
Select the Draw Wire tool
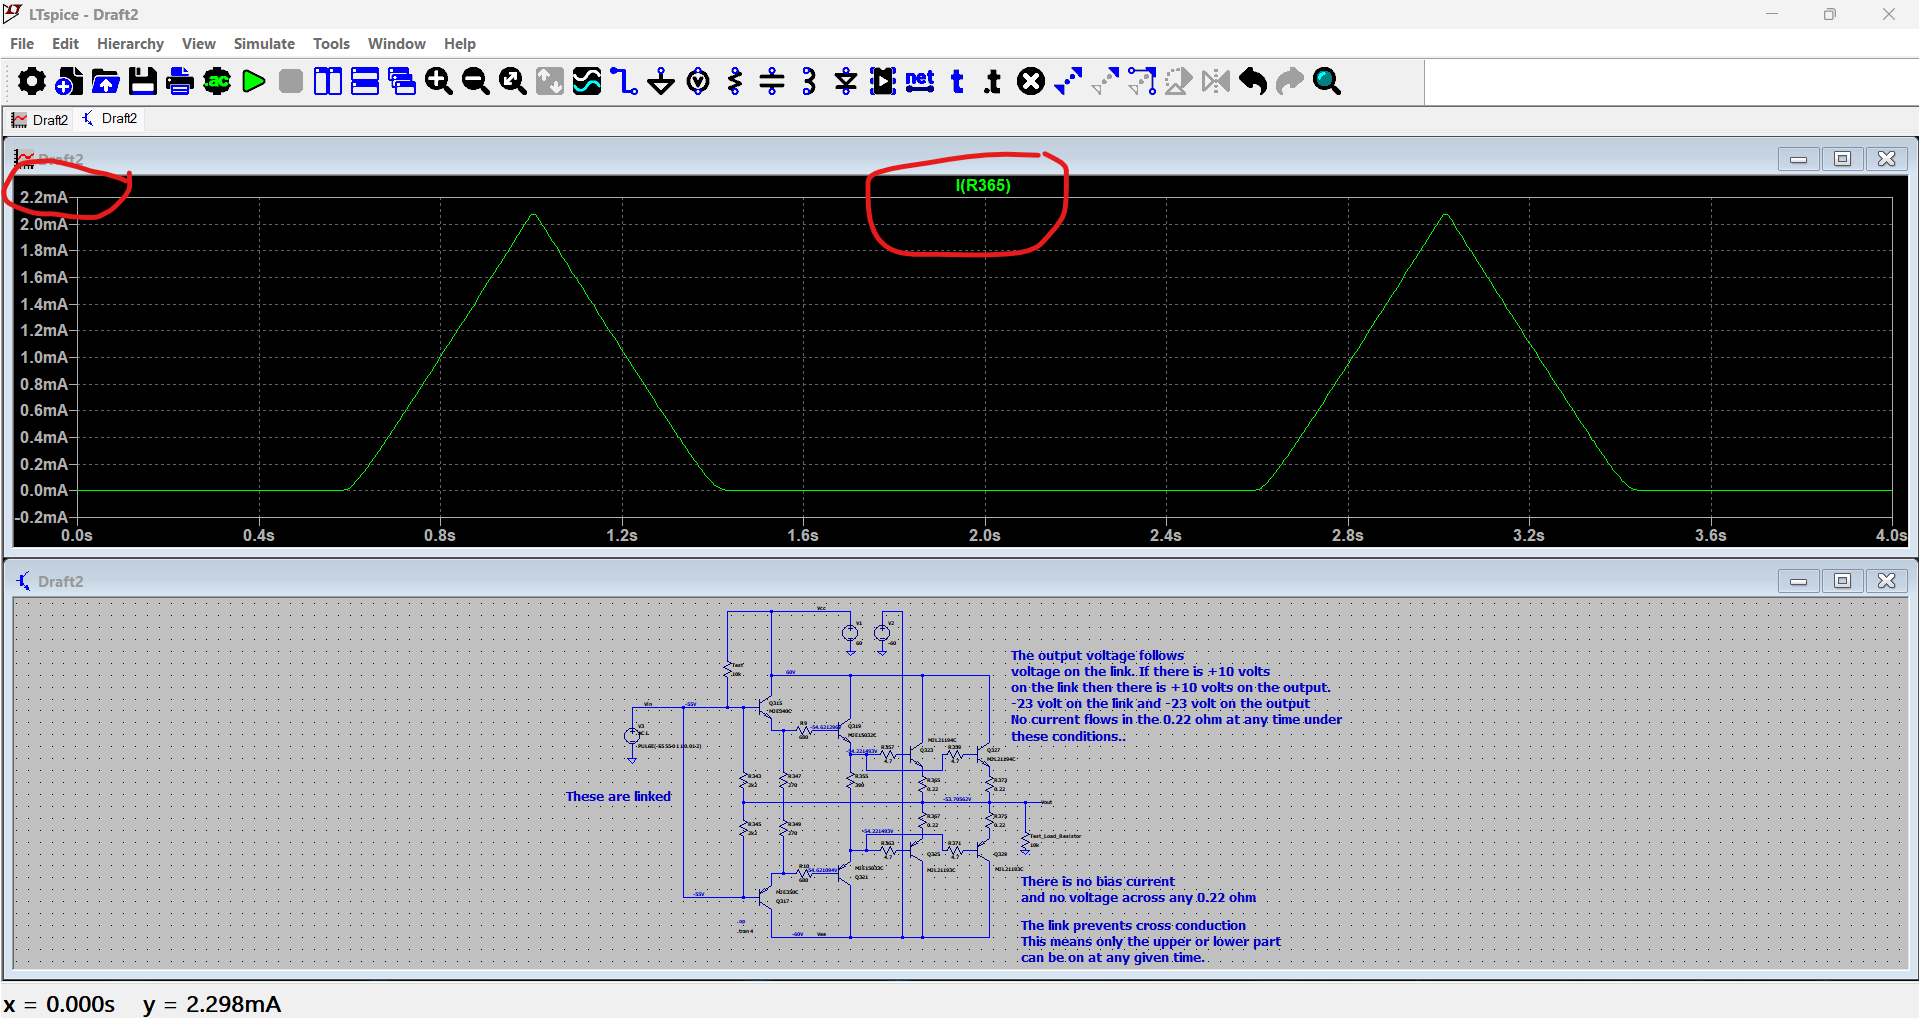click(624, 81)
